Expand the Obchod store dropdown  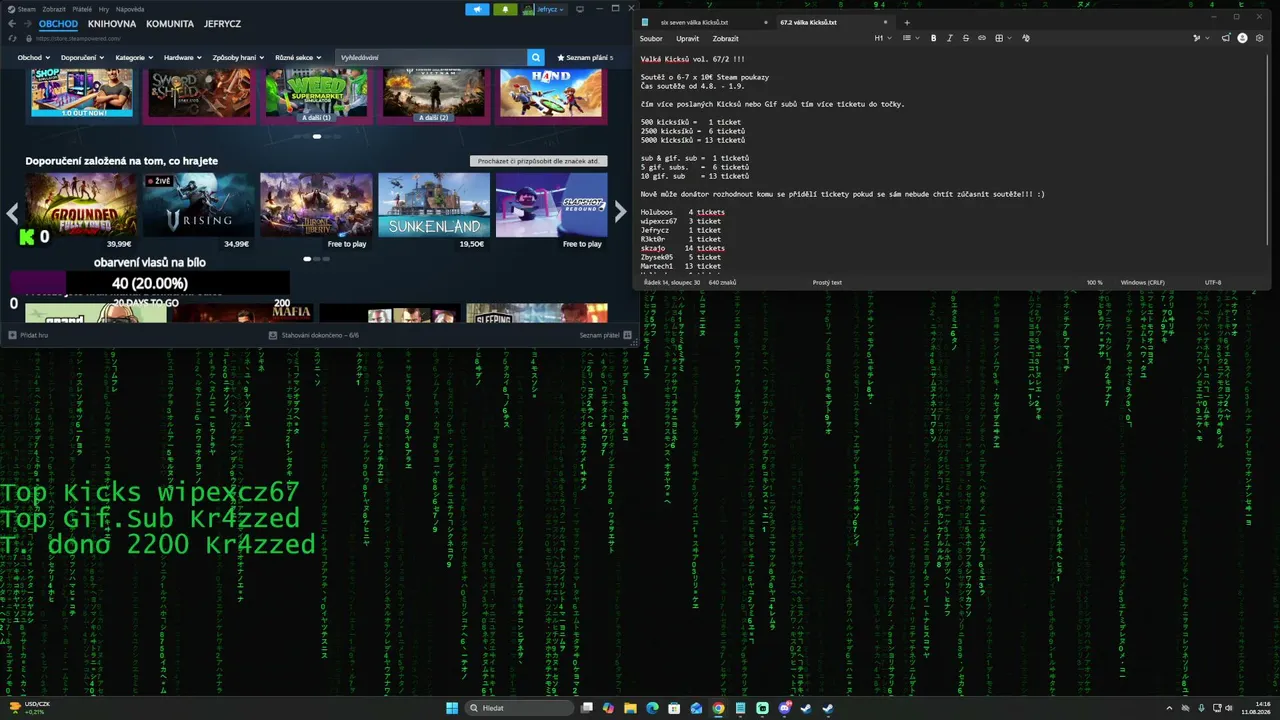click(x=33, y=58)
